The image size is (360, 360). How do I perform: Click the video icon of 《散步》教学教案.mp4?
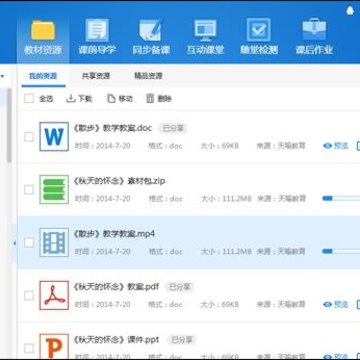click(54, 242)
